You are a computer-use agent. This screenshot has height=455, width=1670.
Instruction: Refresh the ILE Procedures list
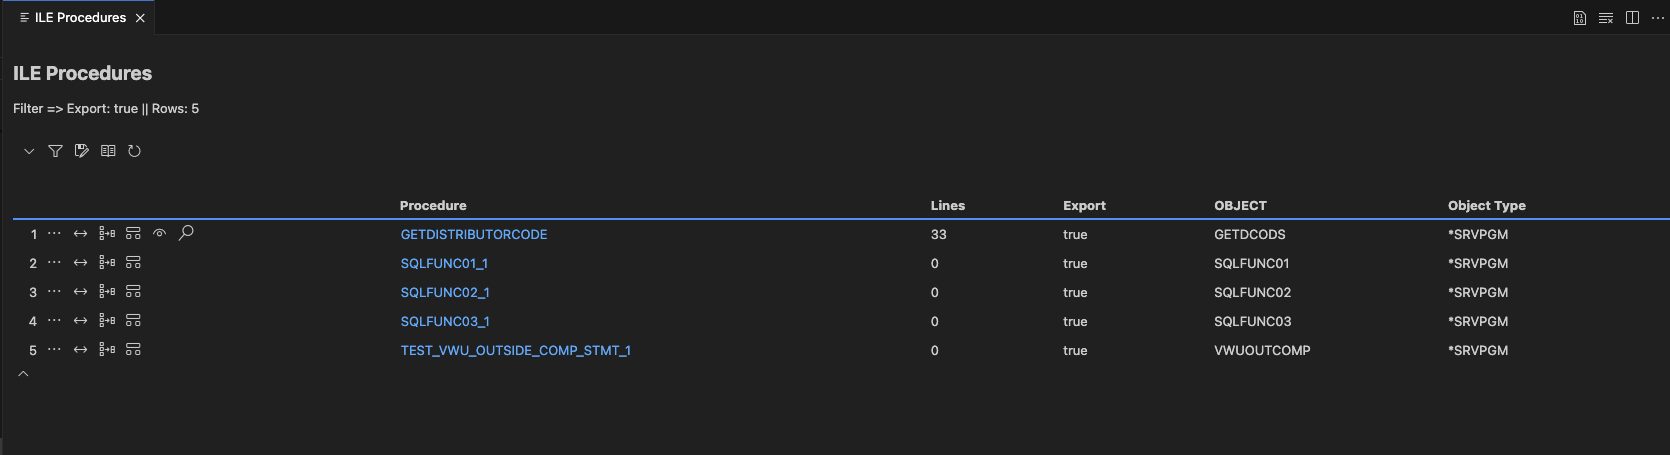point(134,151)
